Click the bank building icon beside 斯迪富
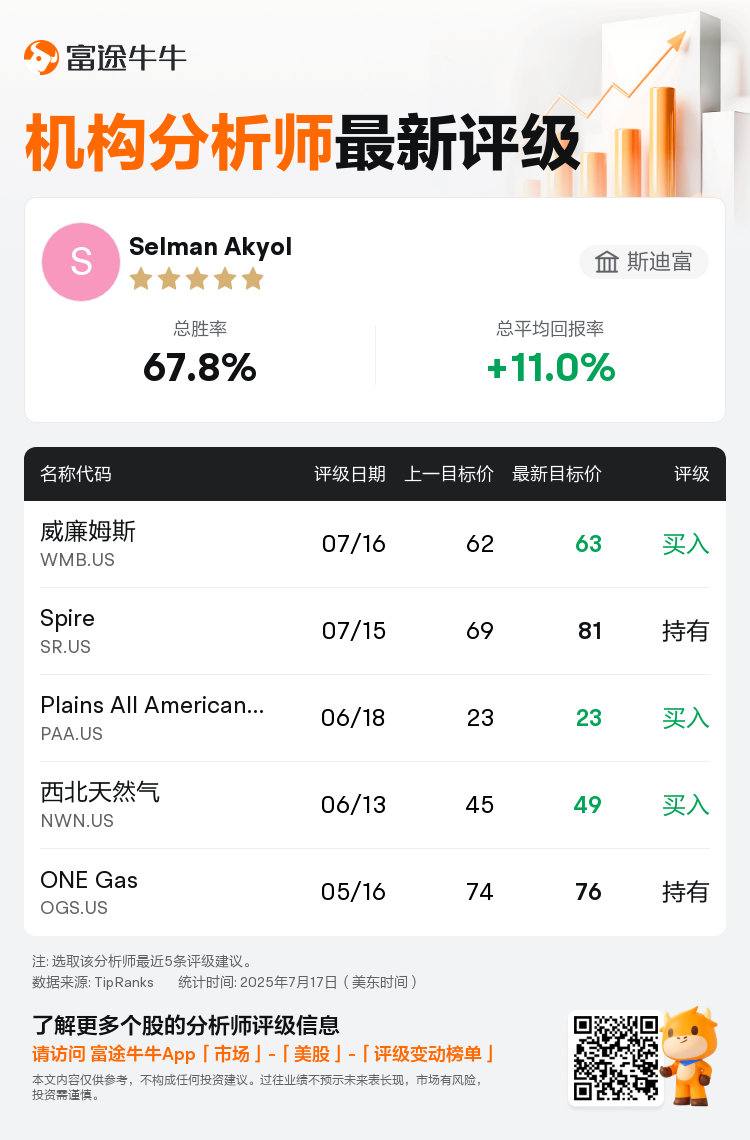 tap(607, 262)
